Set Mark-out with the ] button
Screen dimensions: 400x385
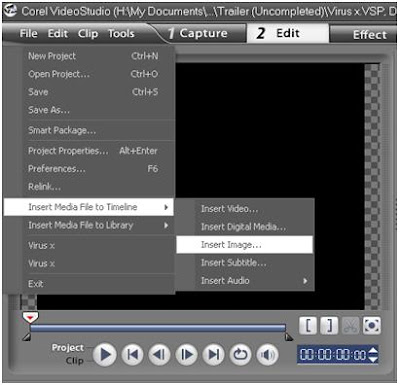329,326
